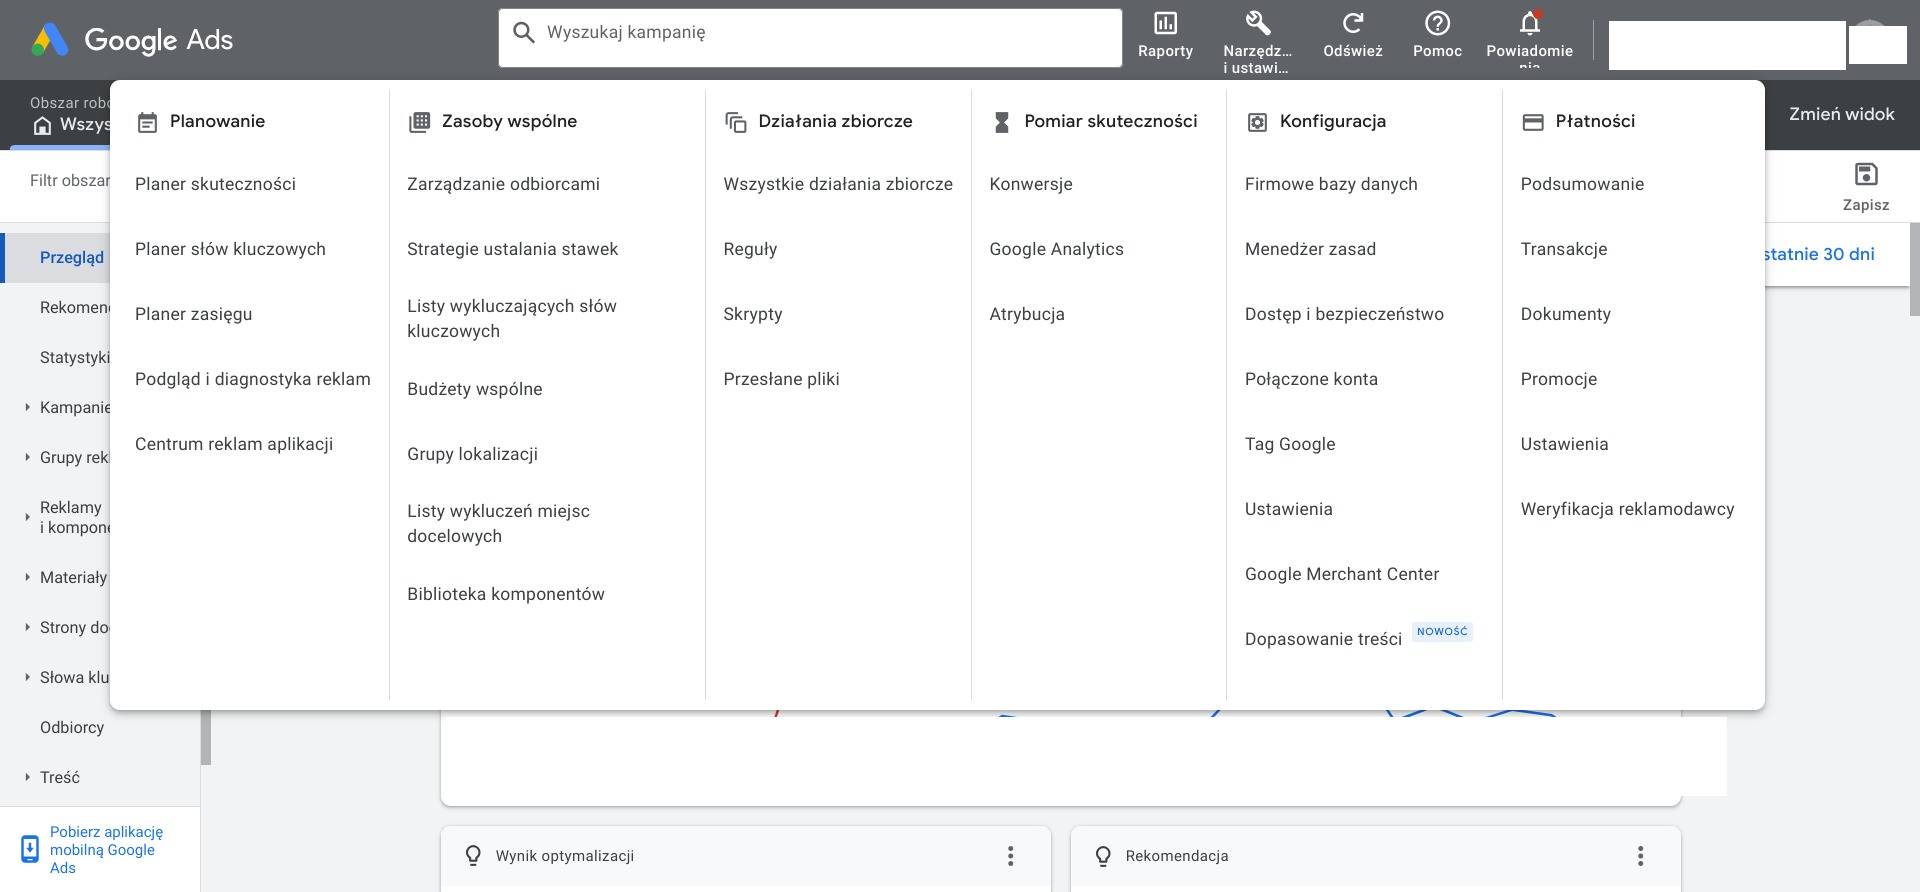The width and height of the screenshot is (1920, 892).
Task: Click the Konfiguracja gear icon
Action: pos(1257,122)
